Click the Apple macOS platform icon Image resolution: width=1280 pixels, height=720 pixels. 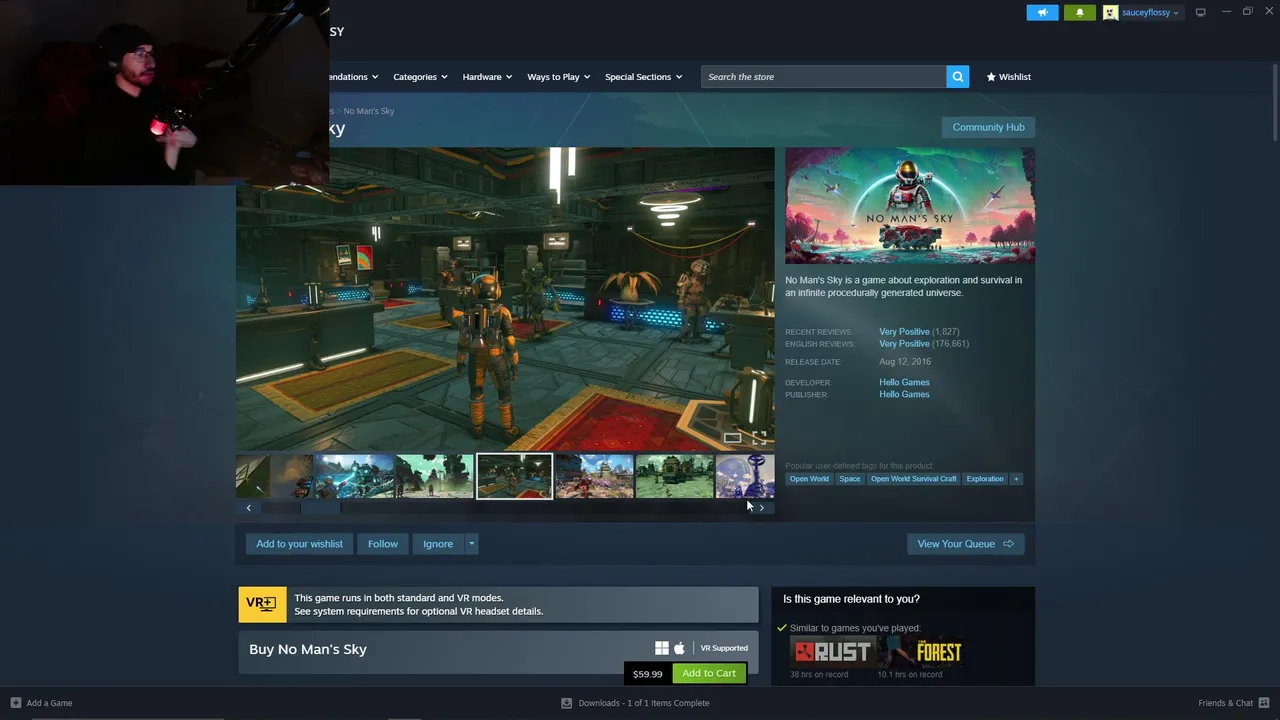[680, 648]
